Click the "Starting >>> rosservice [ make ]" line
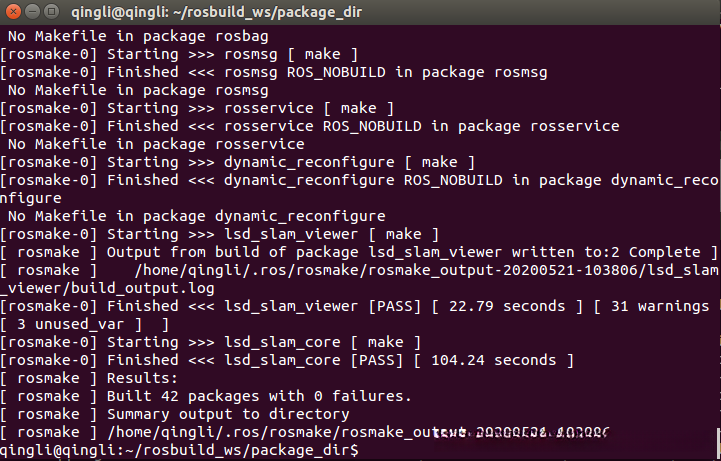 point(200,107)
